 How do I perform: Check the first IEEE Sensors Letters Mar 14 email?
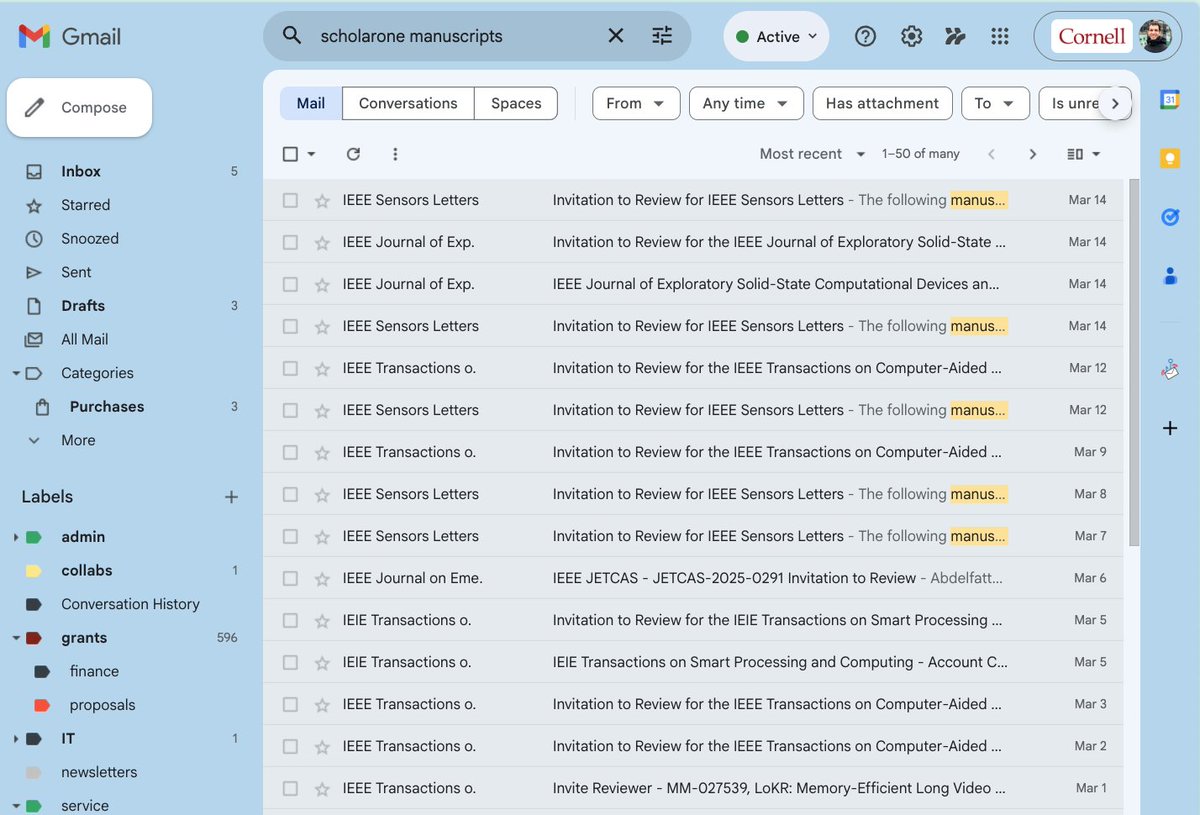290,200
